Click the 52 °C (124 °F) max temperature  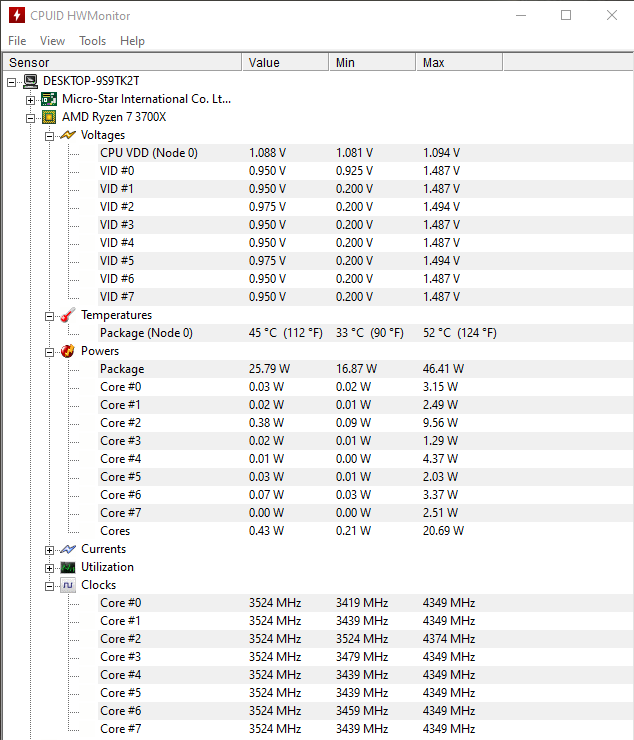460,333
